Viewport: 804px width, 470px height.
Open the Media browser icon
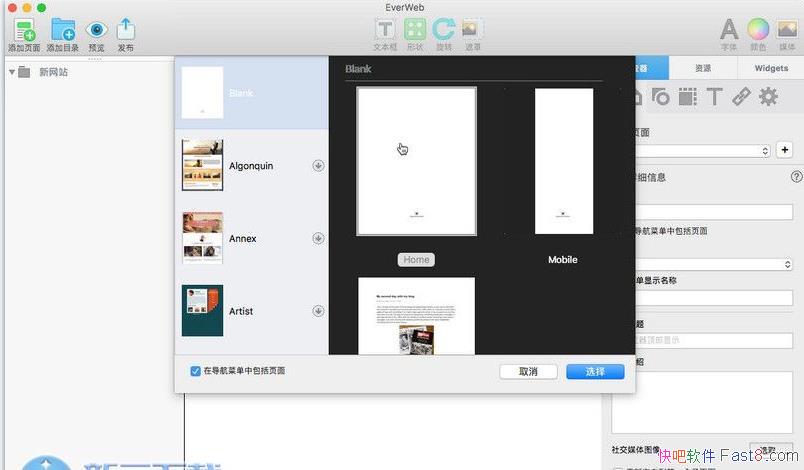coord(787,29)
